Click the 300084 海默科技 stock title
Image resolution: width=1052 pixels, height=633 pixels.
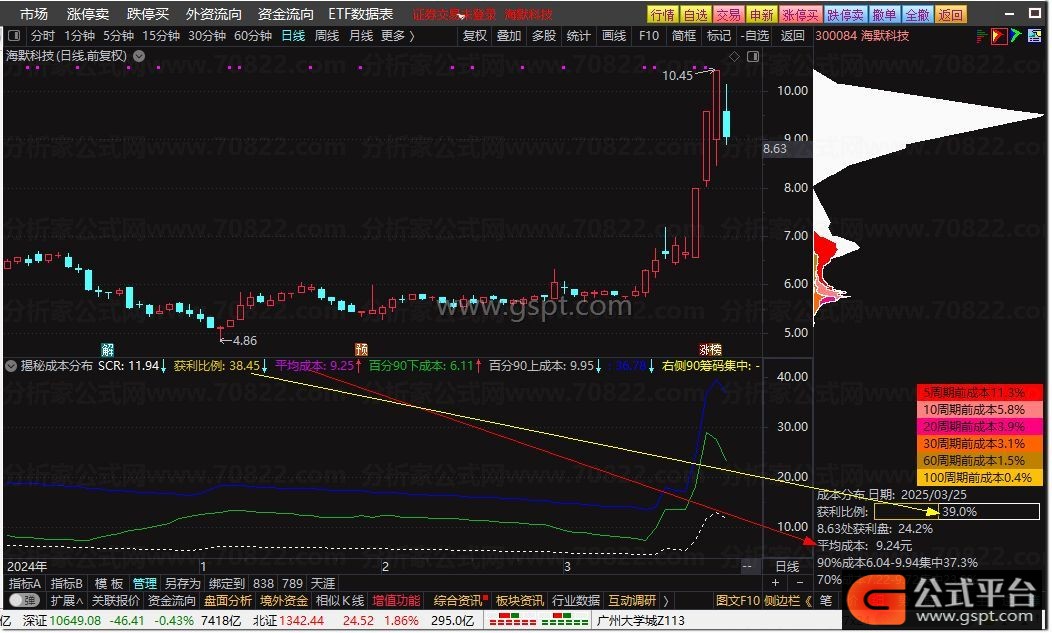click(862, 36)
